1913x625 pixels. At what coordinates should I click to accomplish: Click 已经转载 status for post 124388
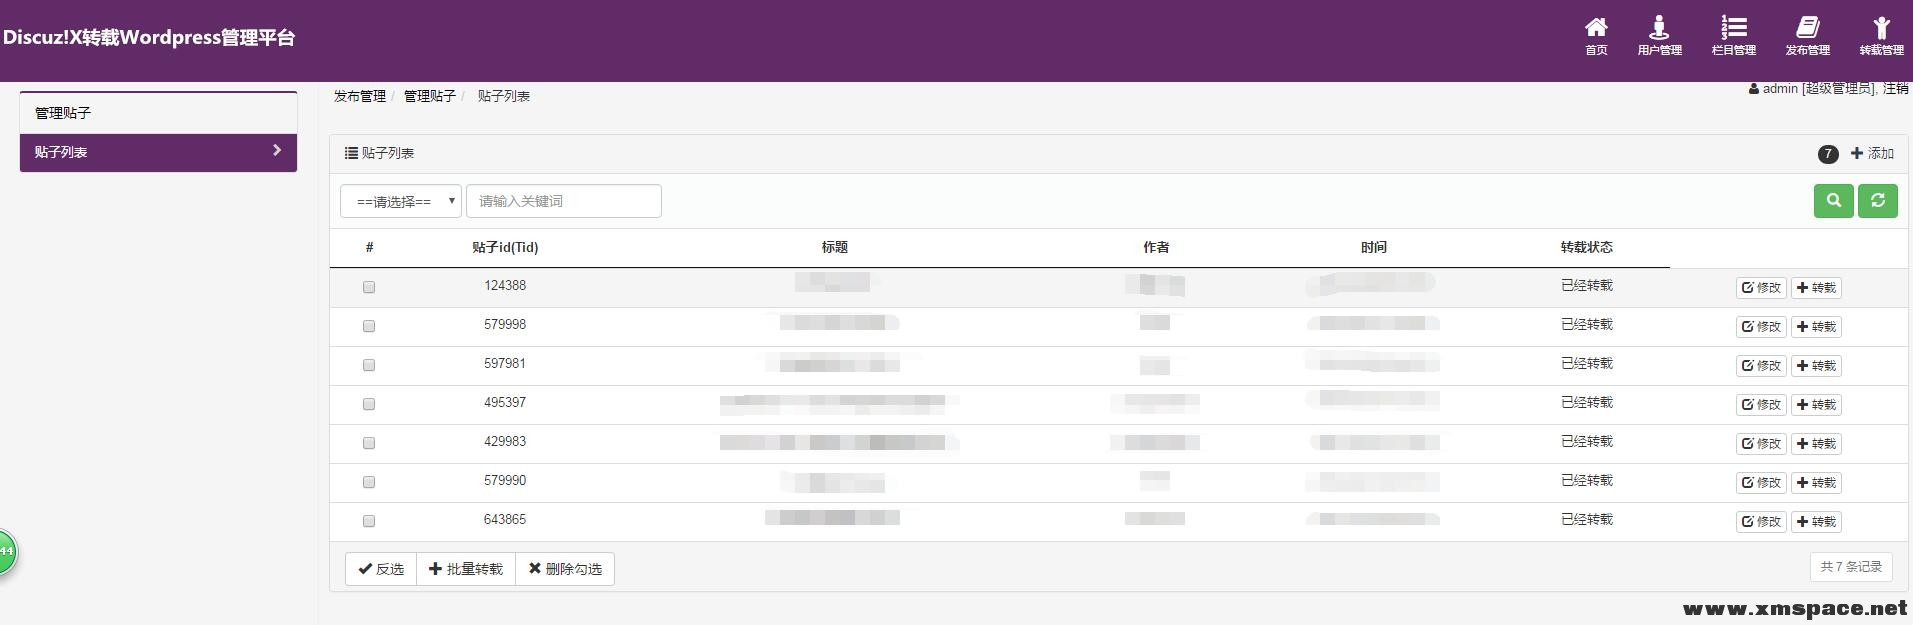[1587, 286]
